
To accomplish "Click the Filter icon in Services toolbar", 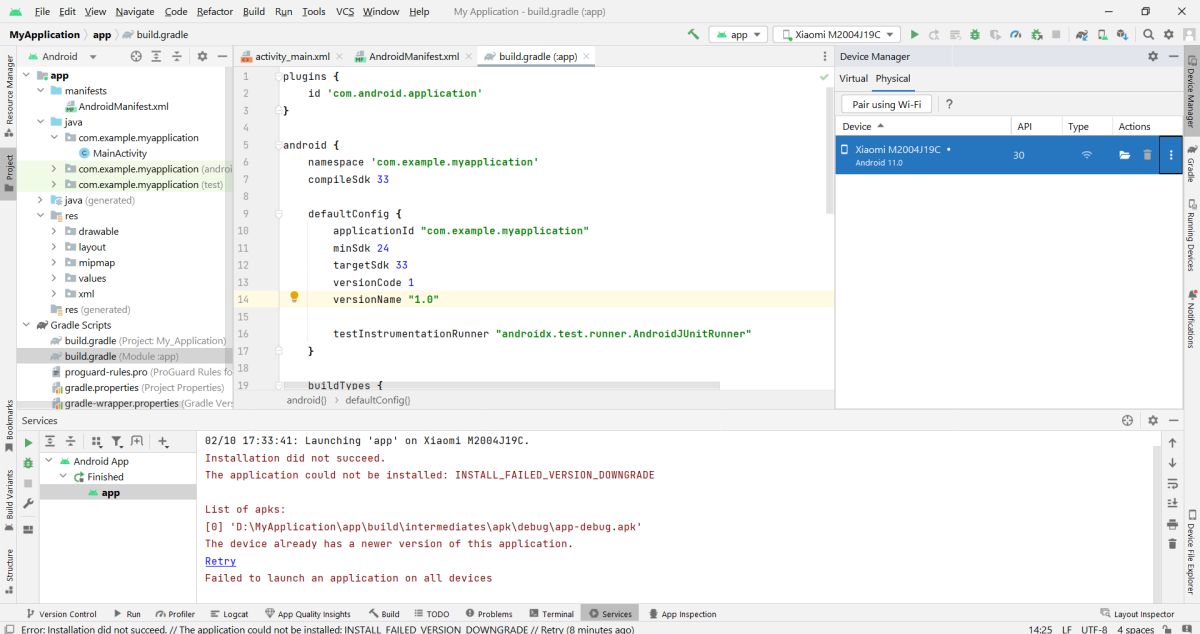I will 116,441.
